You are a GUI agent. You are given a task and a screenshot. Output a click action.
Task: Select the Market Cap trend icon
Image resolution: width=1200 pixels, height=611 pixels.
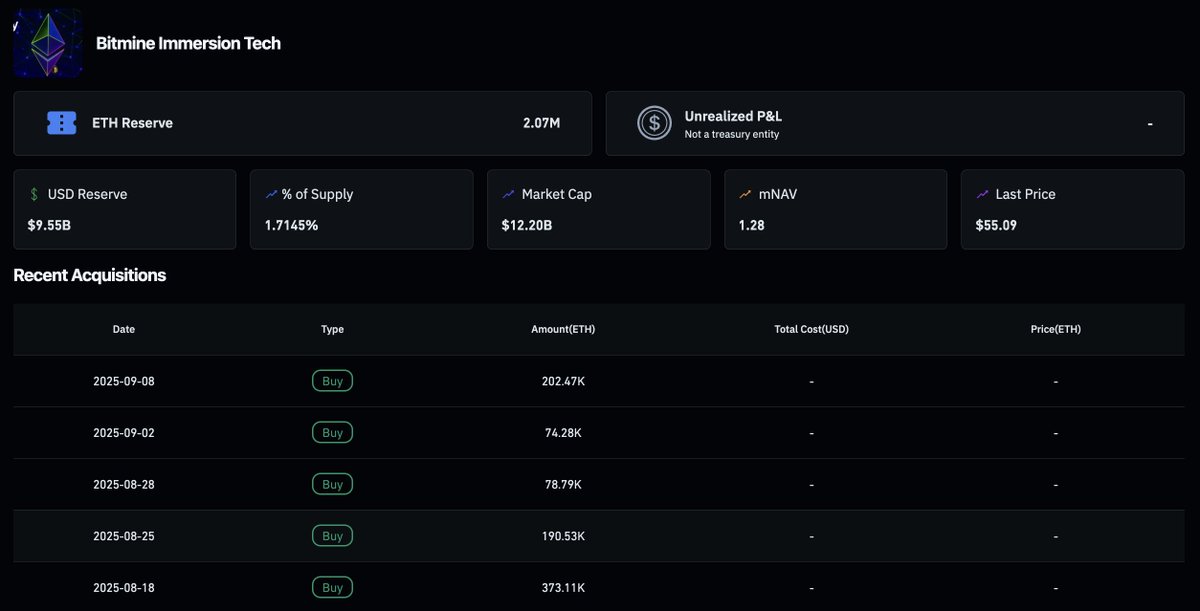coord(508,193)
